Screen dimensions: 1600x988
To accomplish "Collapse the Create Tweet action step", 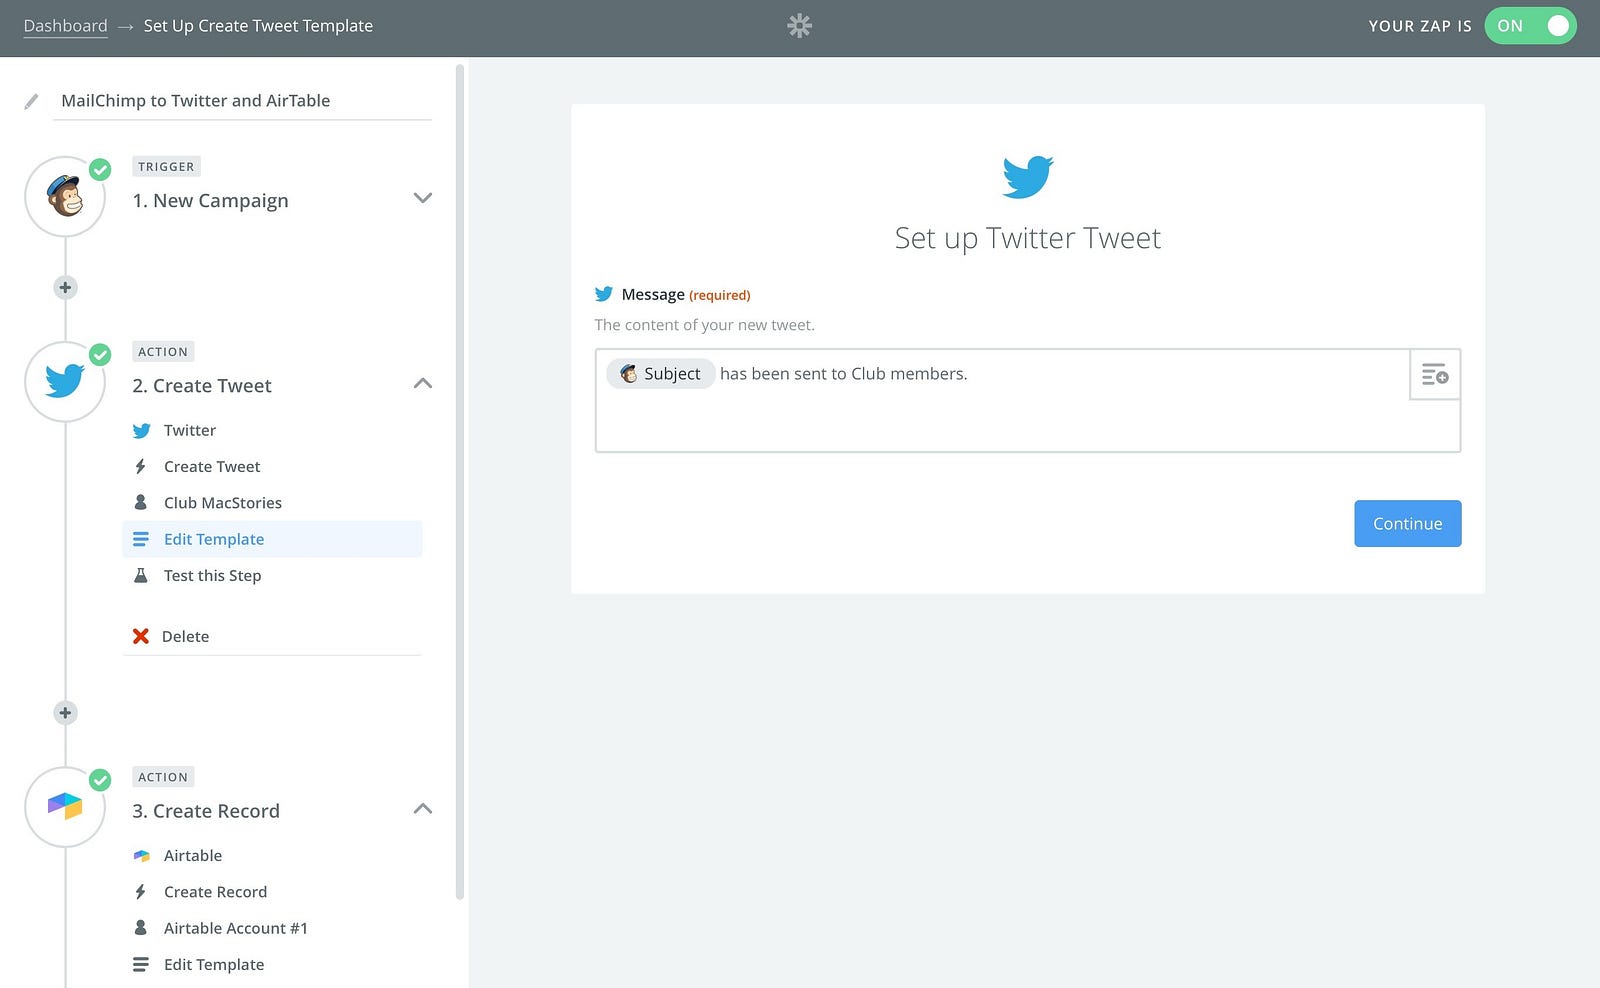I will click(x=423, y=383).
